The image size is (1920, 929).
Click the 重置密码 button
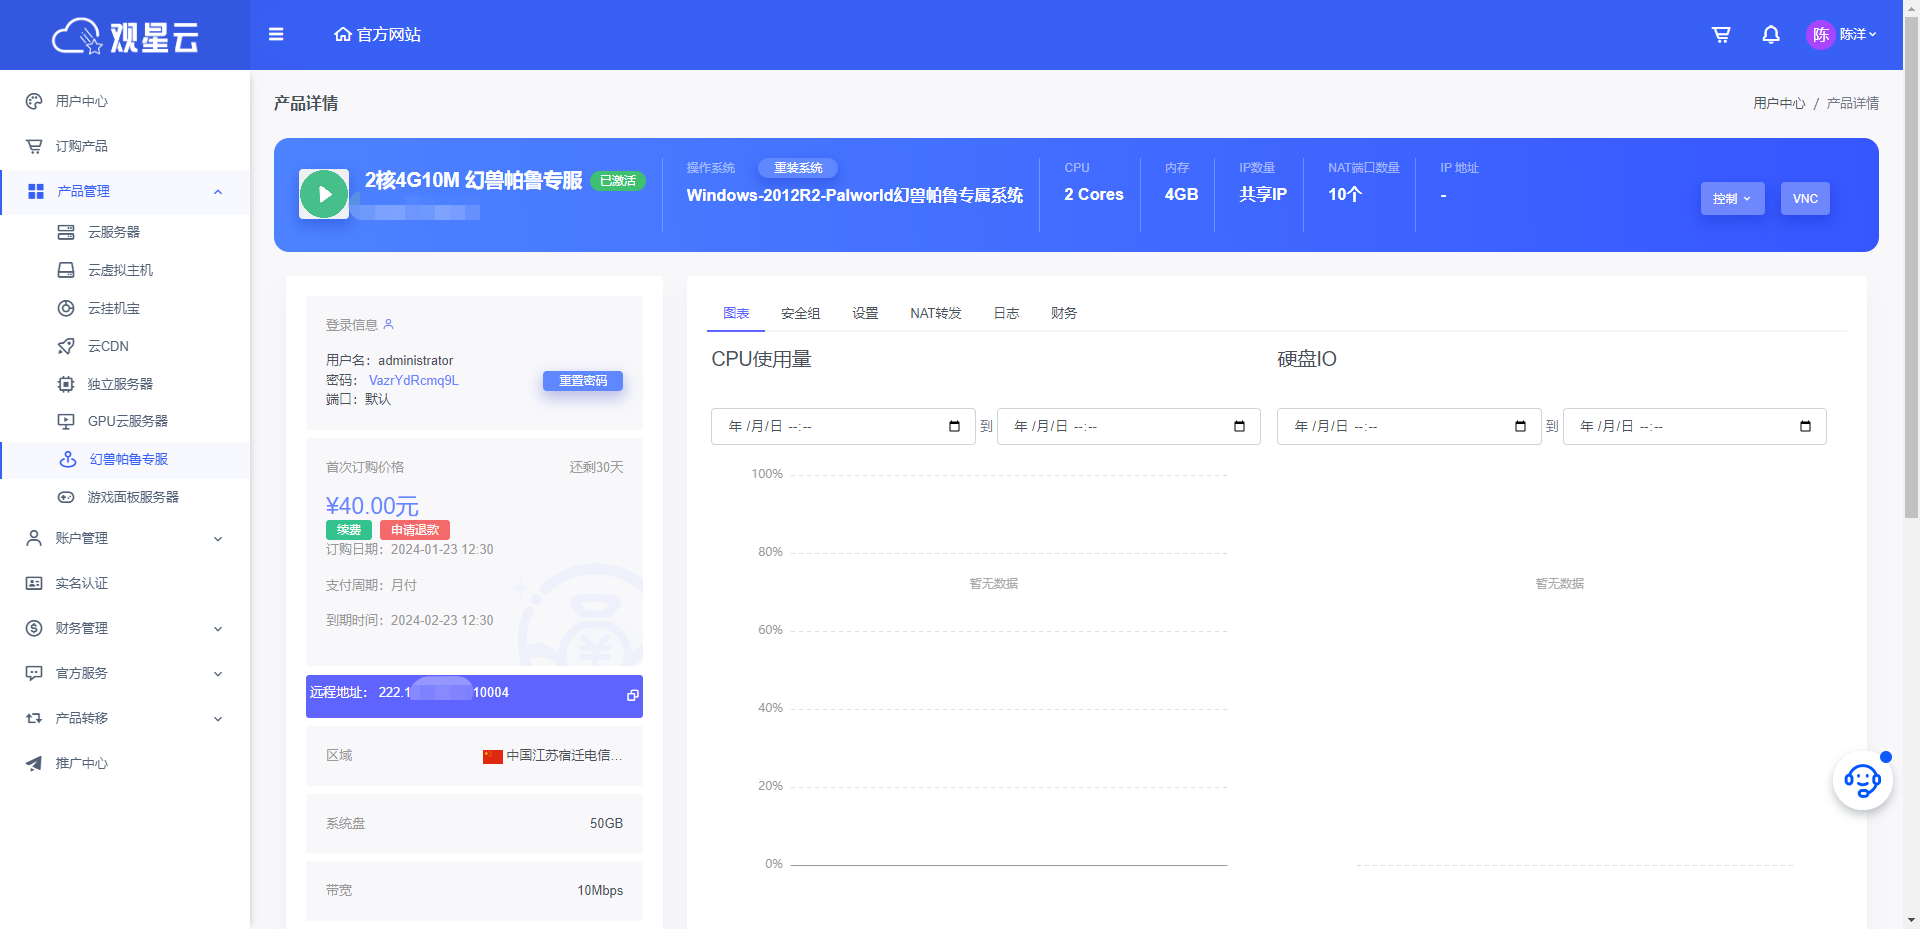(x=582, y=381)
